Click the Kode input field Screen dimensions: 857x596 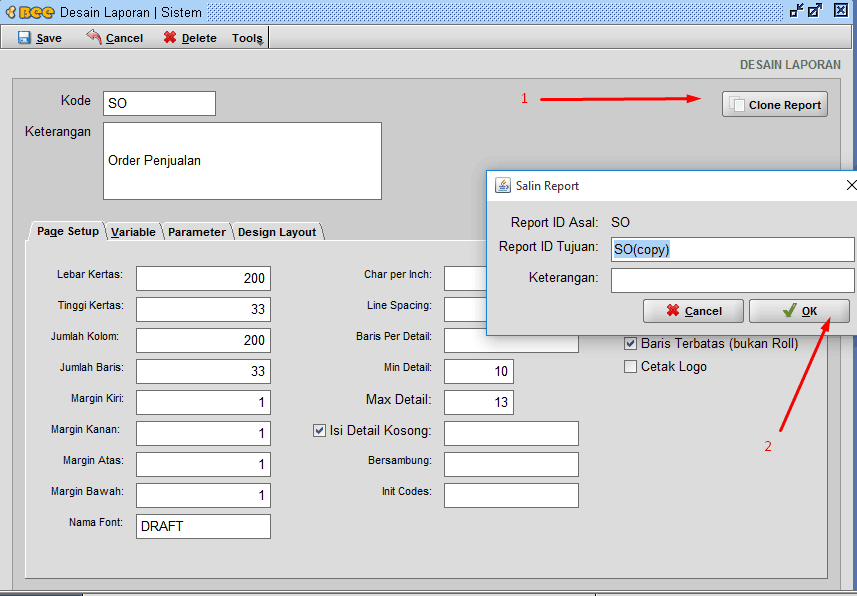[x=159, y=103]
